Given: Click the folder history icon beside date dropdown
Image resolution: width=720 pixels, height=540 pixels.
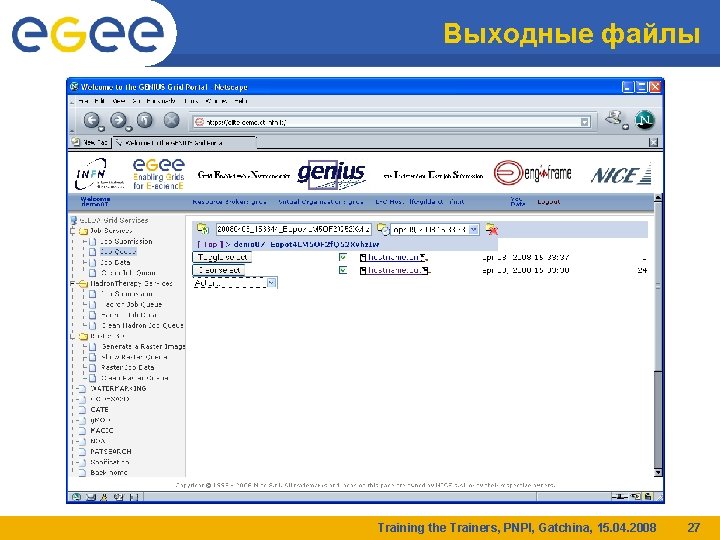Looking at the screenshot, I should 382,228.
